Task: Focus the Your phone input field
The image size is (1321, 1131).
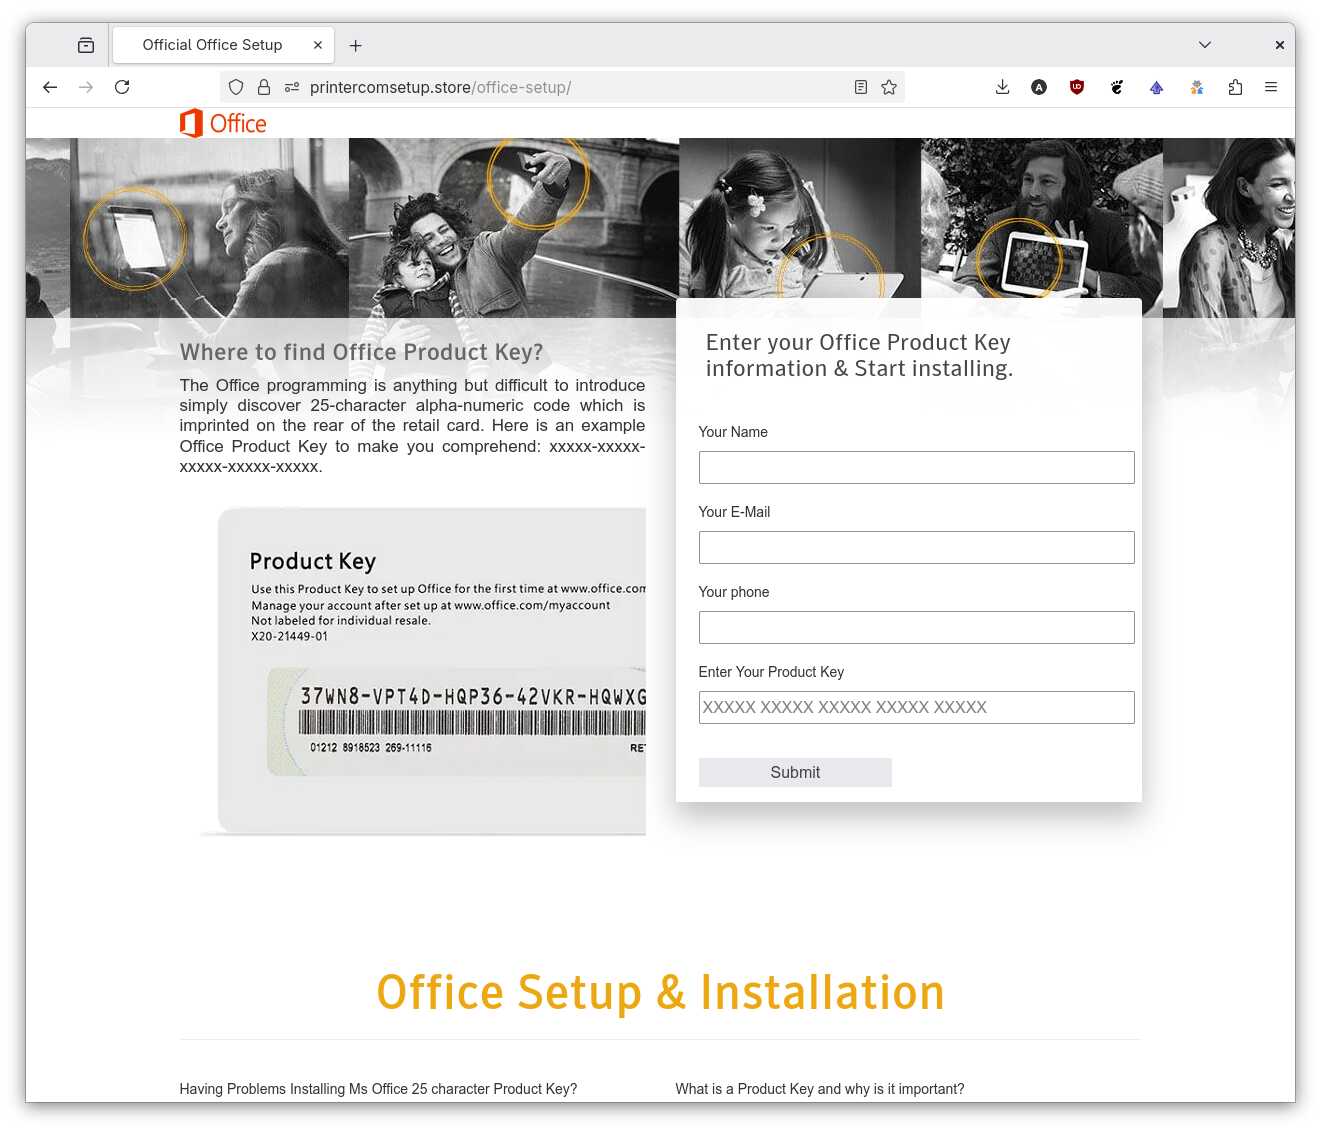Action: [x=916, y=627]
